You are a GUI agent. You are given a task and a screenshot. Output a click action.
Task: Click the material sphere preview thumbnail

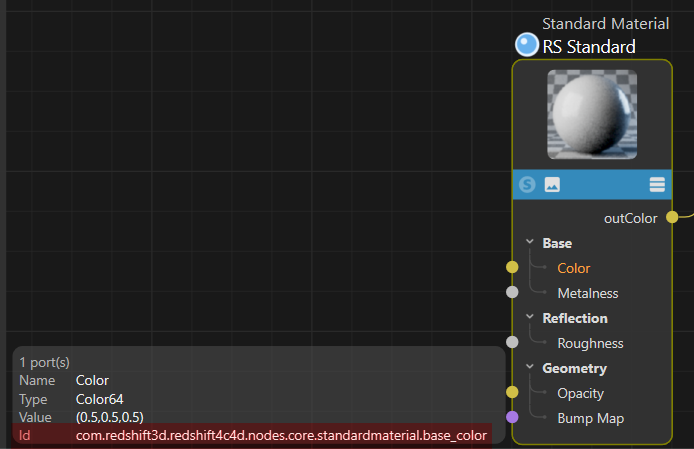592,115
